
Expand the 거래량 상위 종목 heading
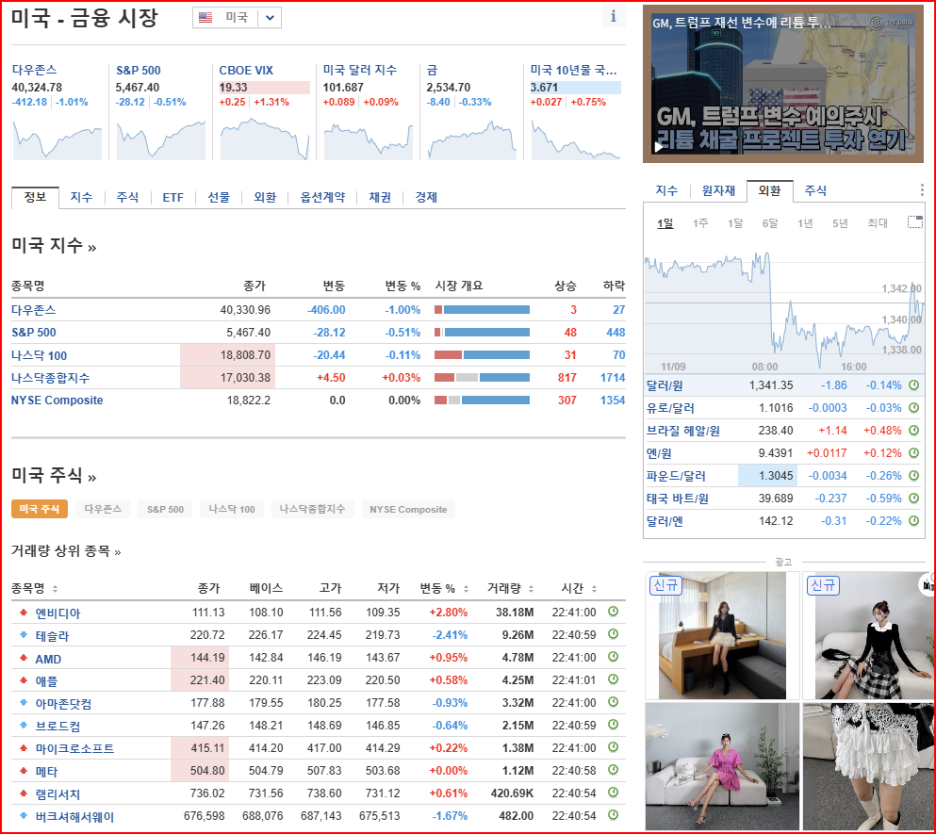click(66, 551)
